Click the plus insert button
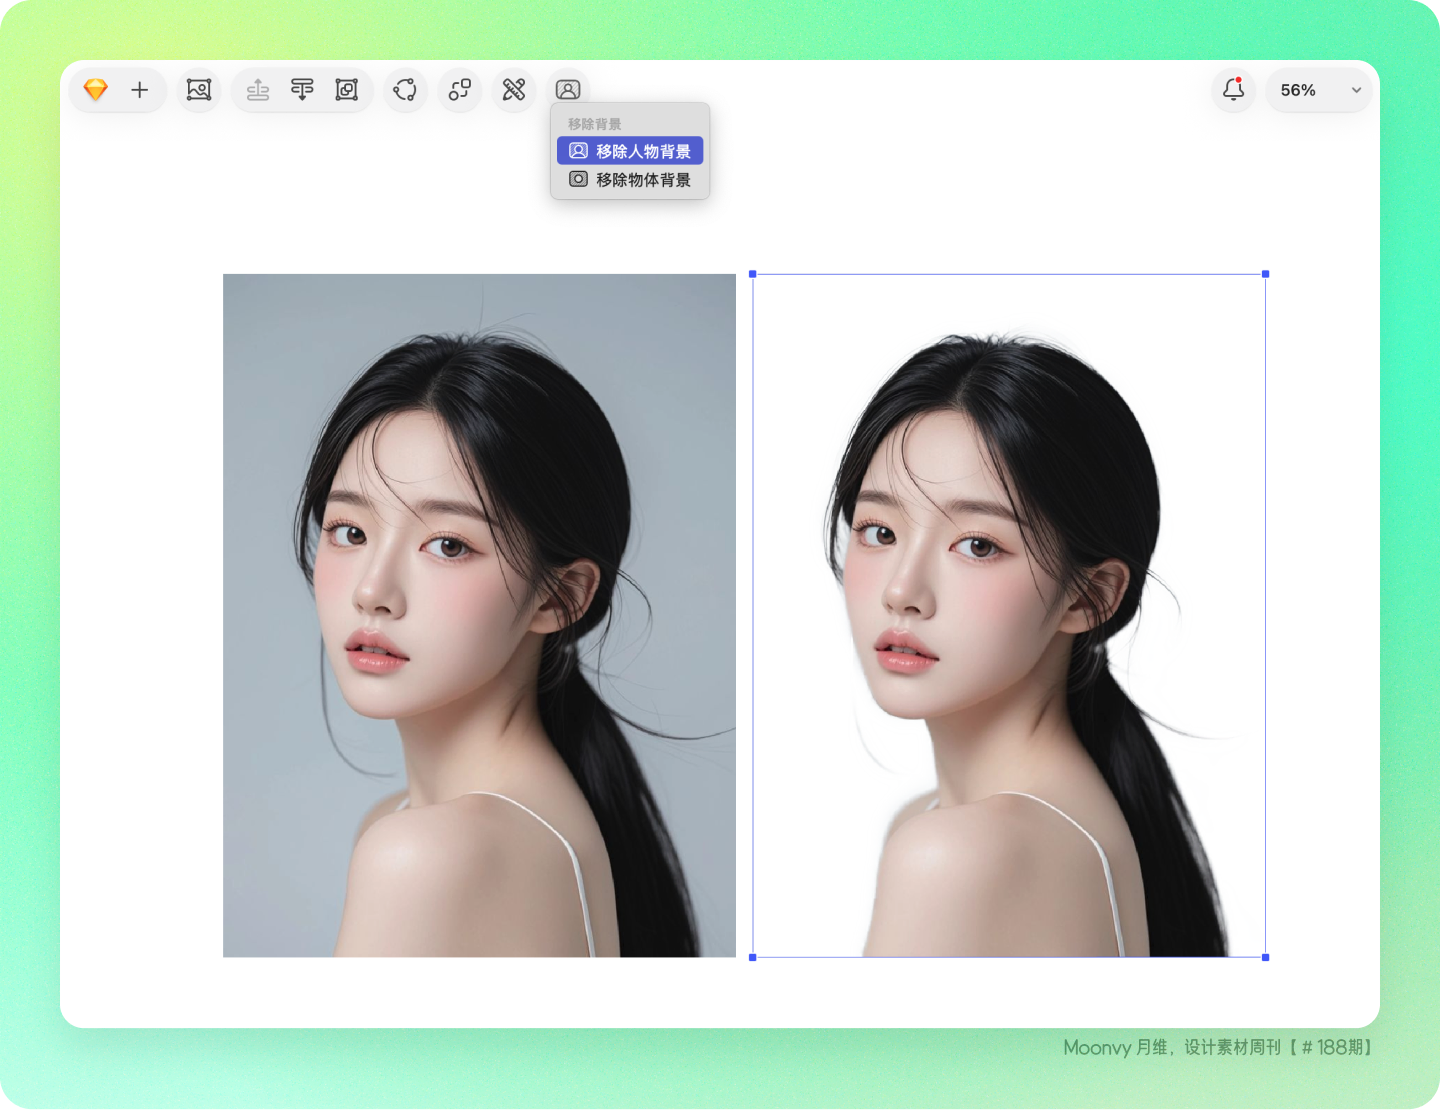 [140, 90]
